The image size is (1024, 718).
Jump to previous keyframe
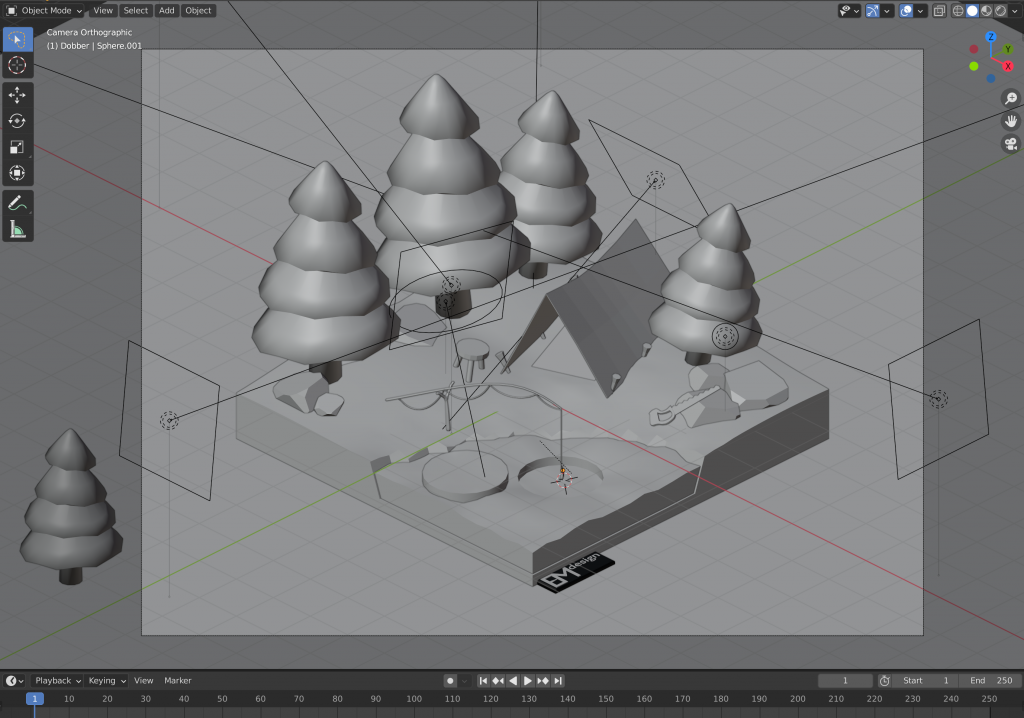[498, 681]
